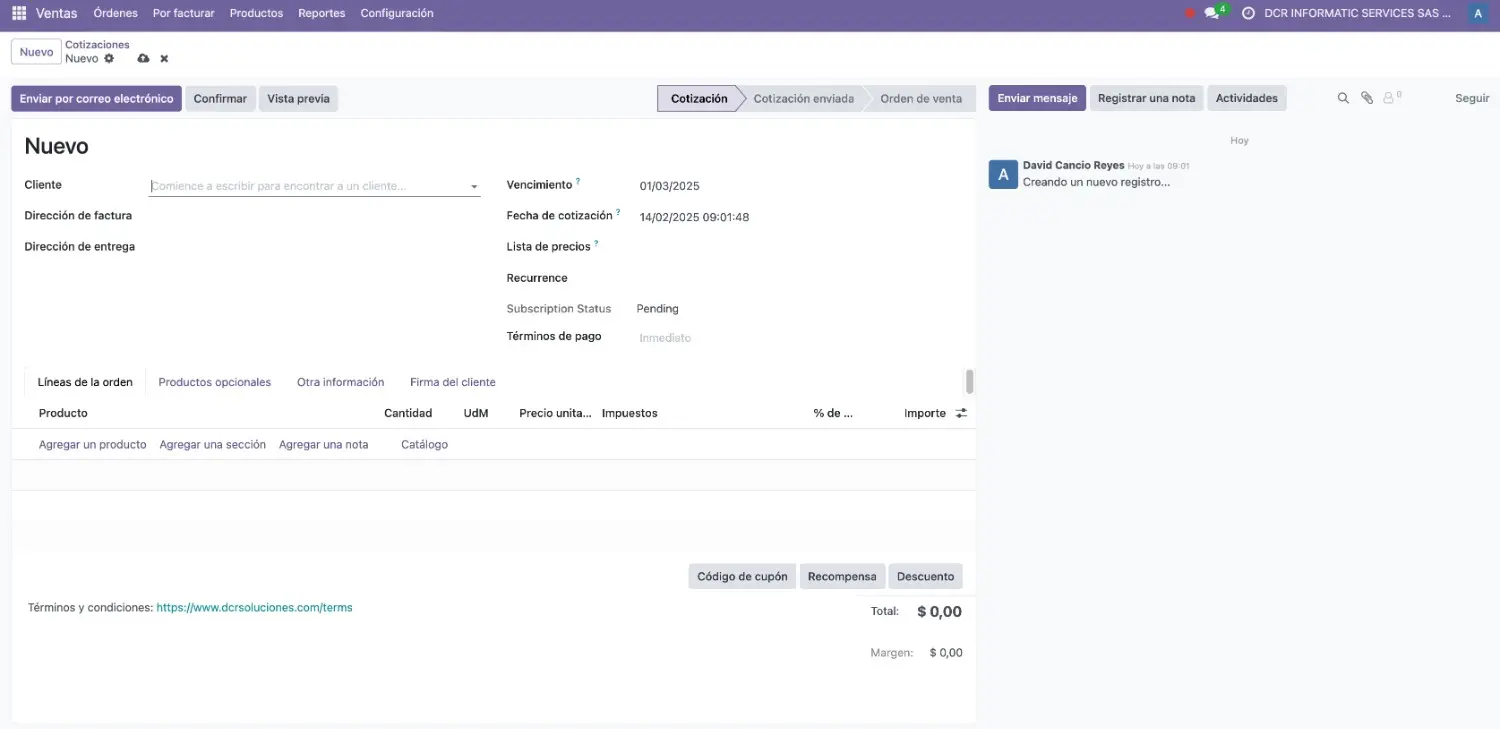Open the user avatar menu

(1477, 14)
